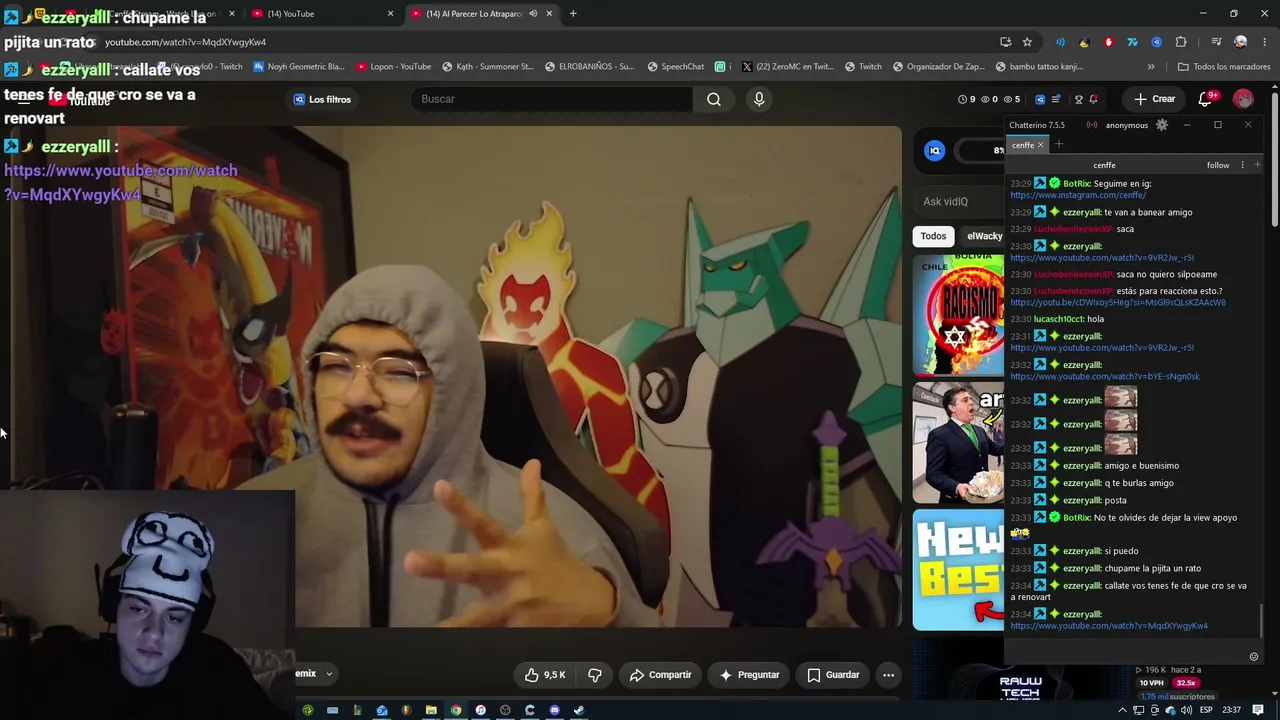Open the Chatterino emote picker smiley

tap(1254, 657)
